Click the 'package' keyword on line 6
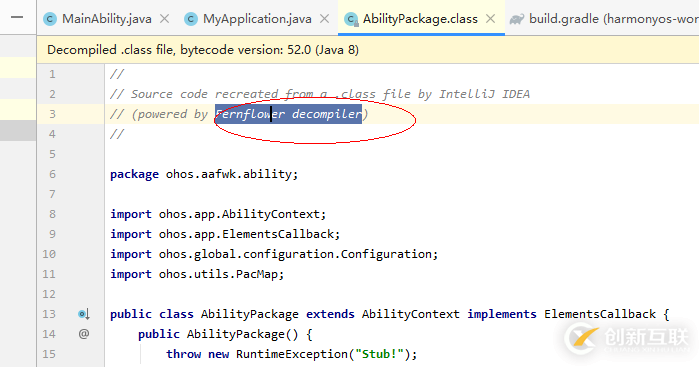The height and width of the screenshot is (367, 699). [134, 174]
